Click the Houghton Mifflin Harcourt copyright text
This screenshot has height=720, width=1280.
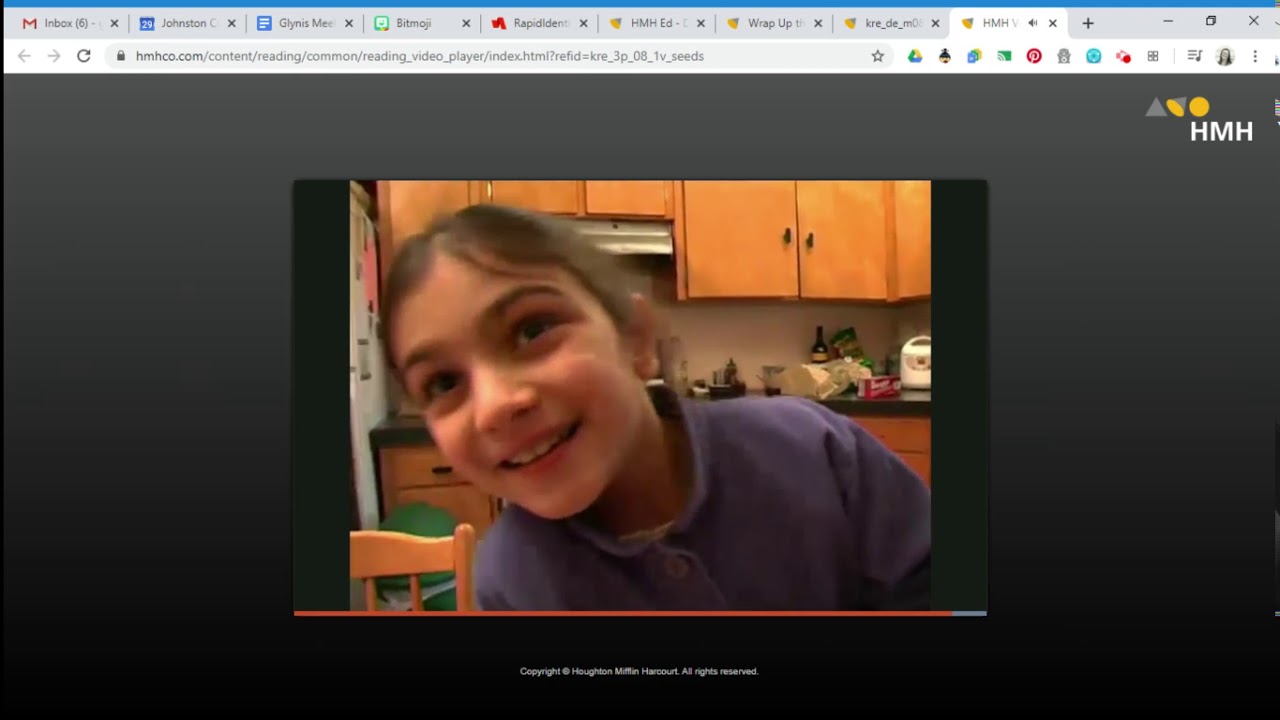point(639,671)
